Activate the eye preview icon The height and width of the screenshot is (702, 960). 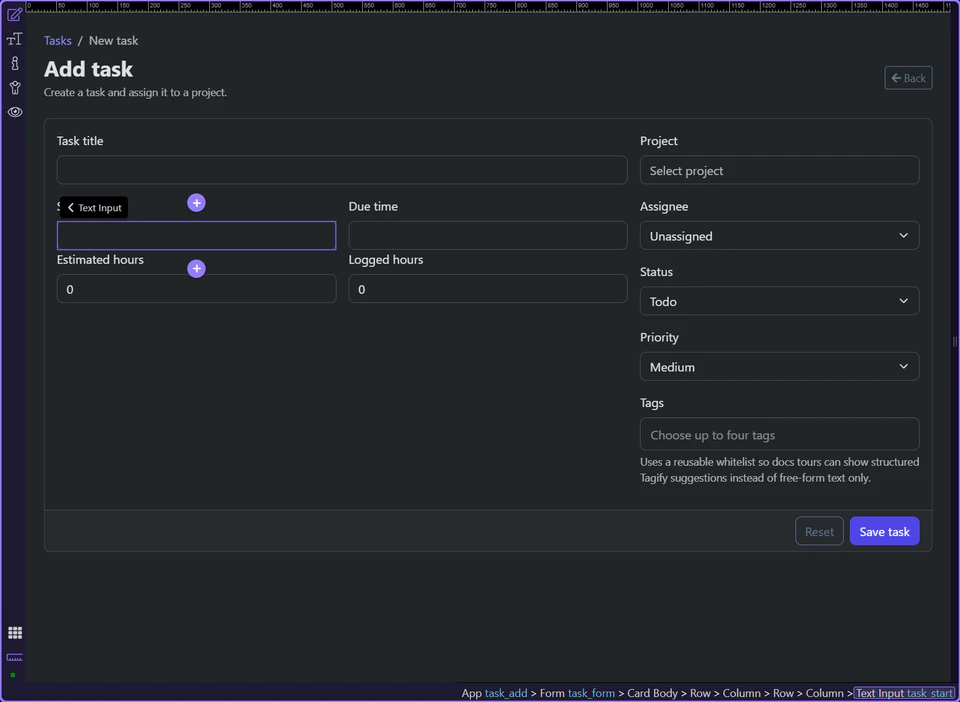[x=13, y=111]
